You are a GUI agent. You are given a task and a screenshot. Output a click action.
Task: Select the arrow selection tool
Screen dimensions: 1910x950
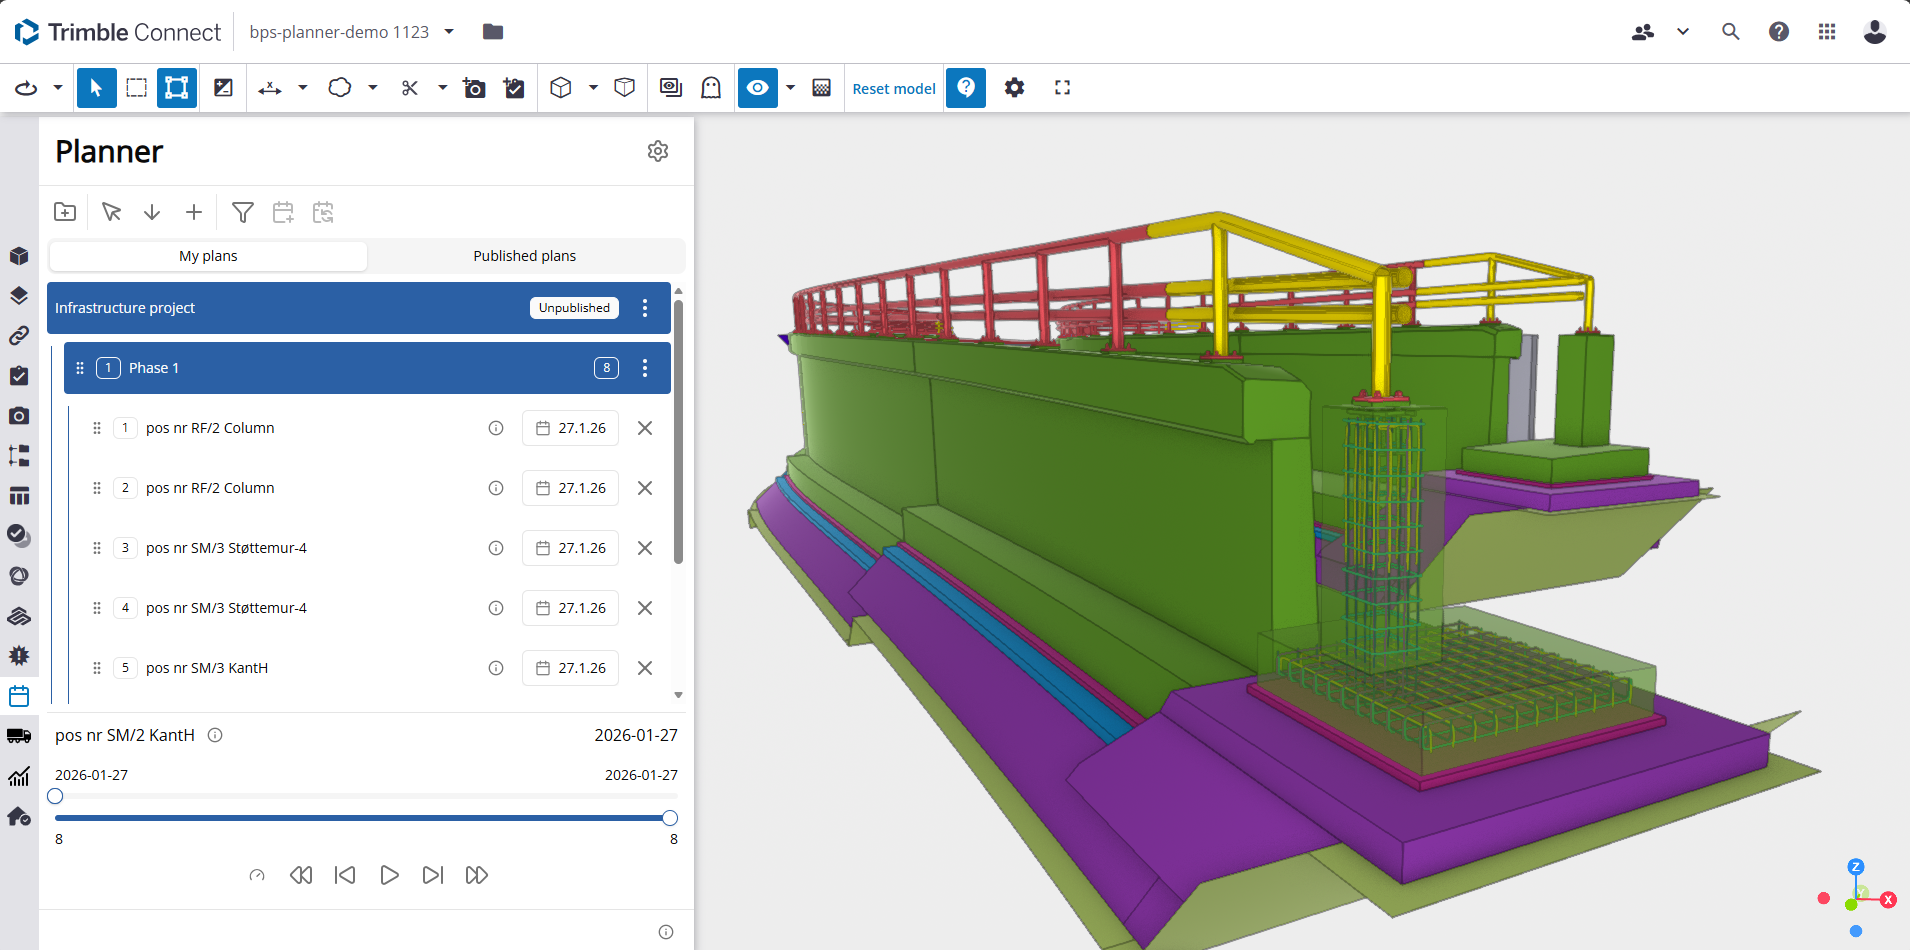pos(96,88)
